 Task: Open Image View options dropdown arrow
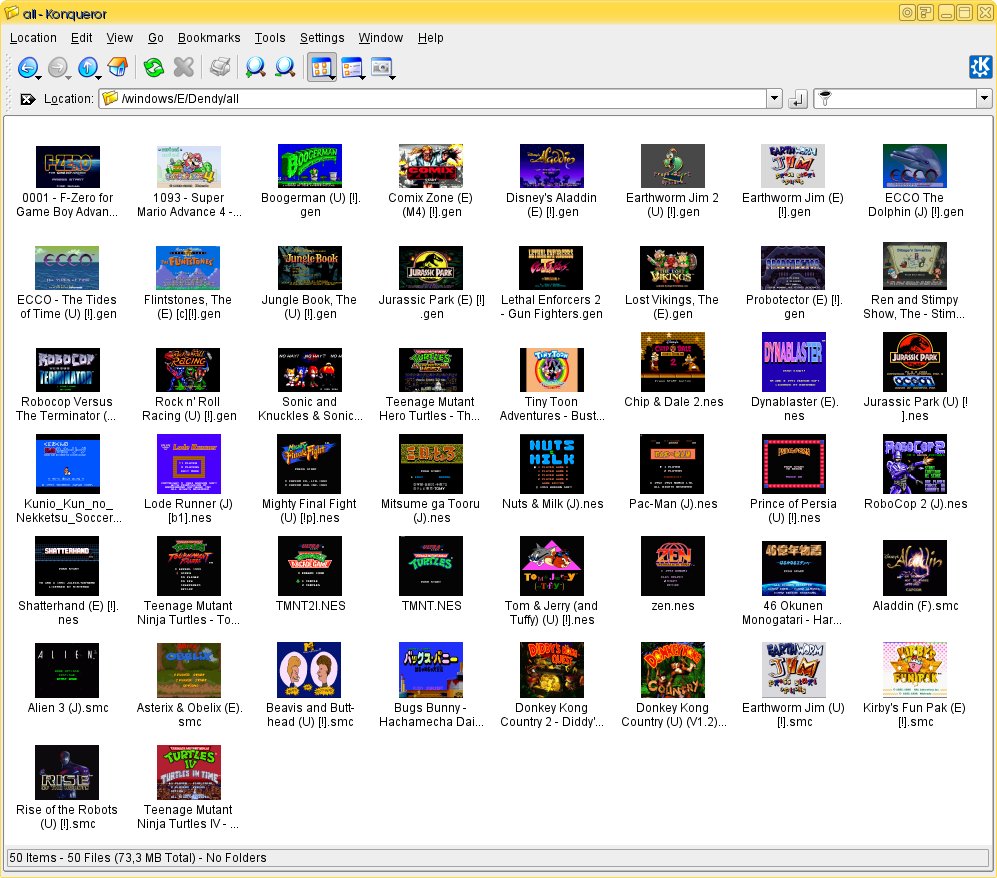coord(393,77)
